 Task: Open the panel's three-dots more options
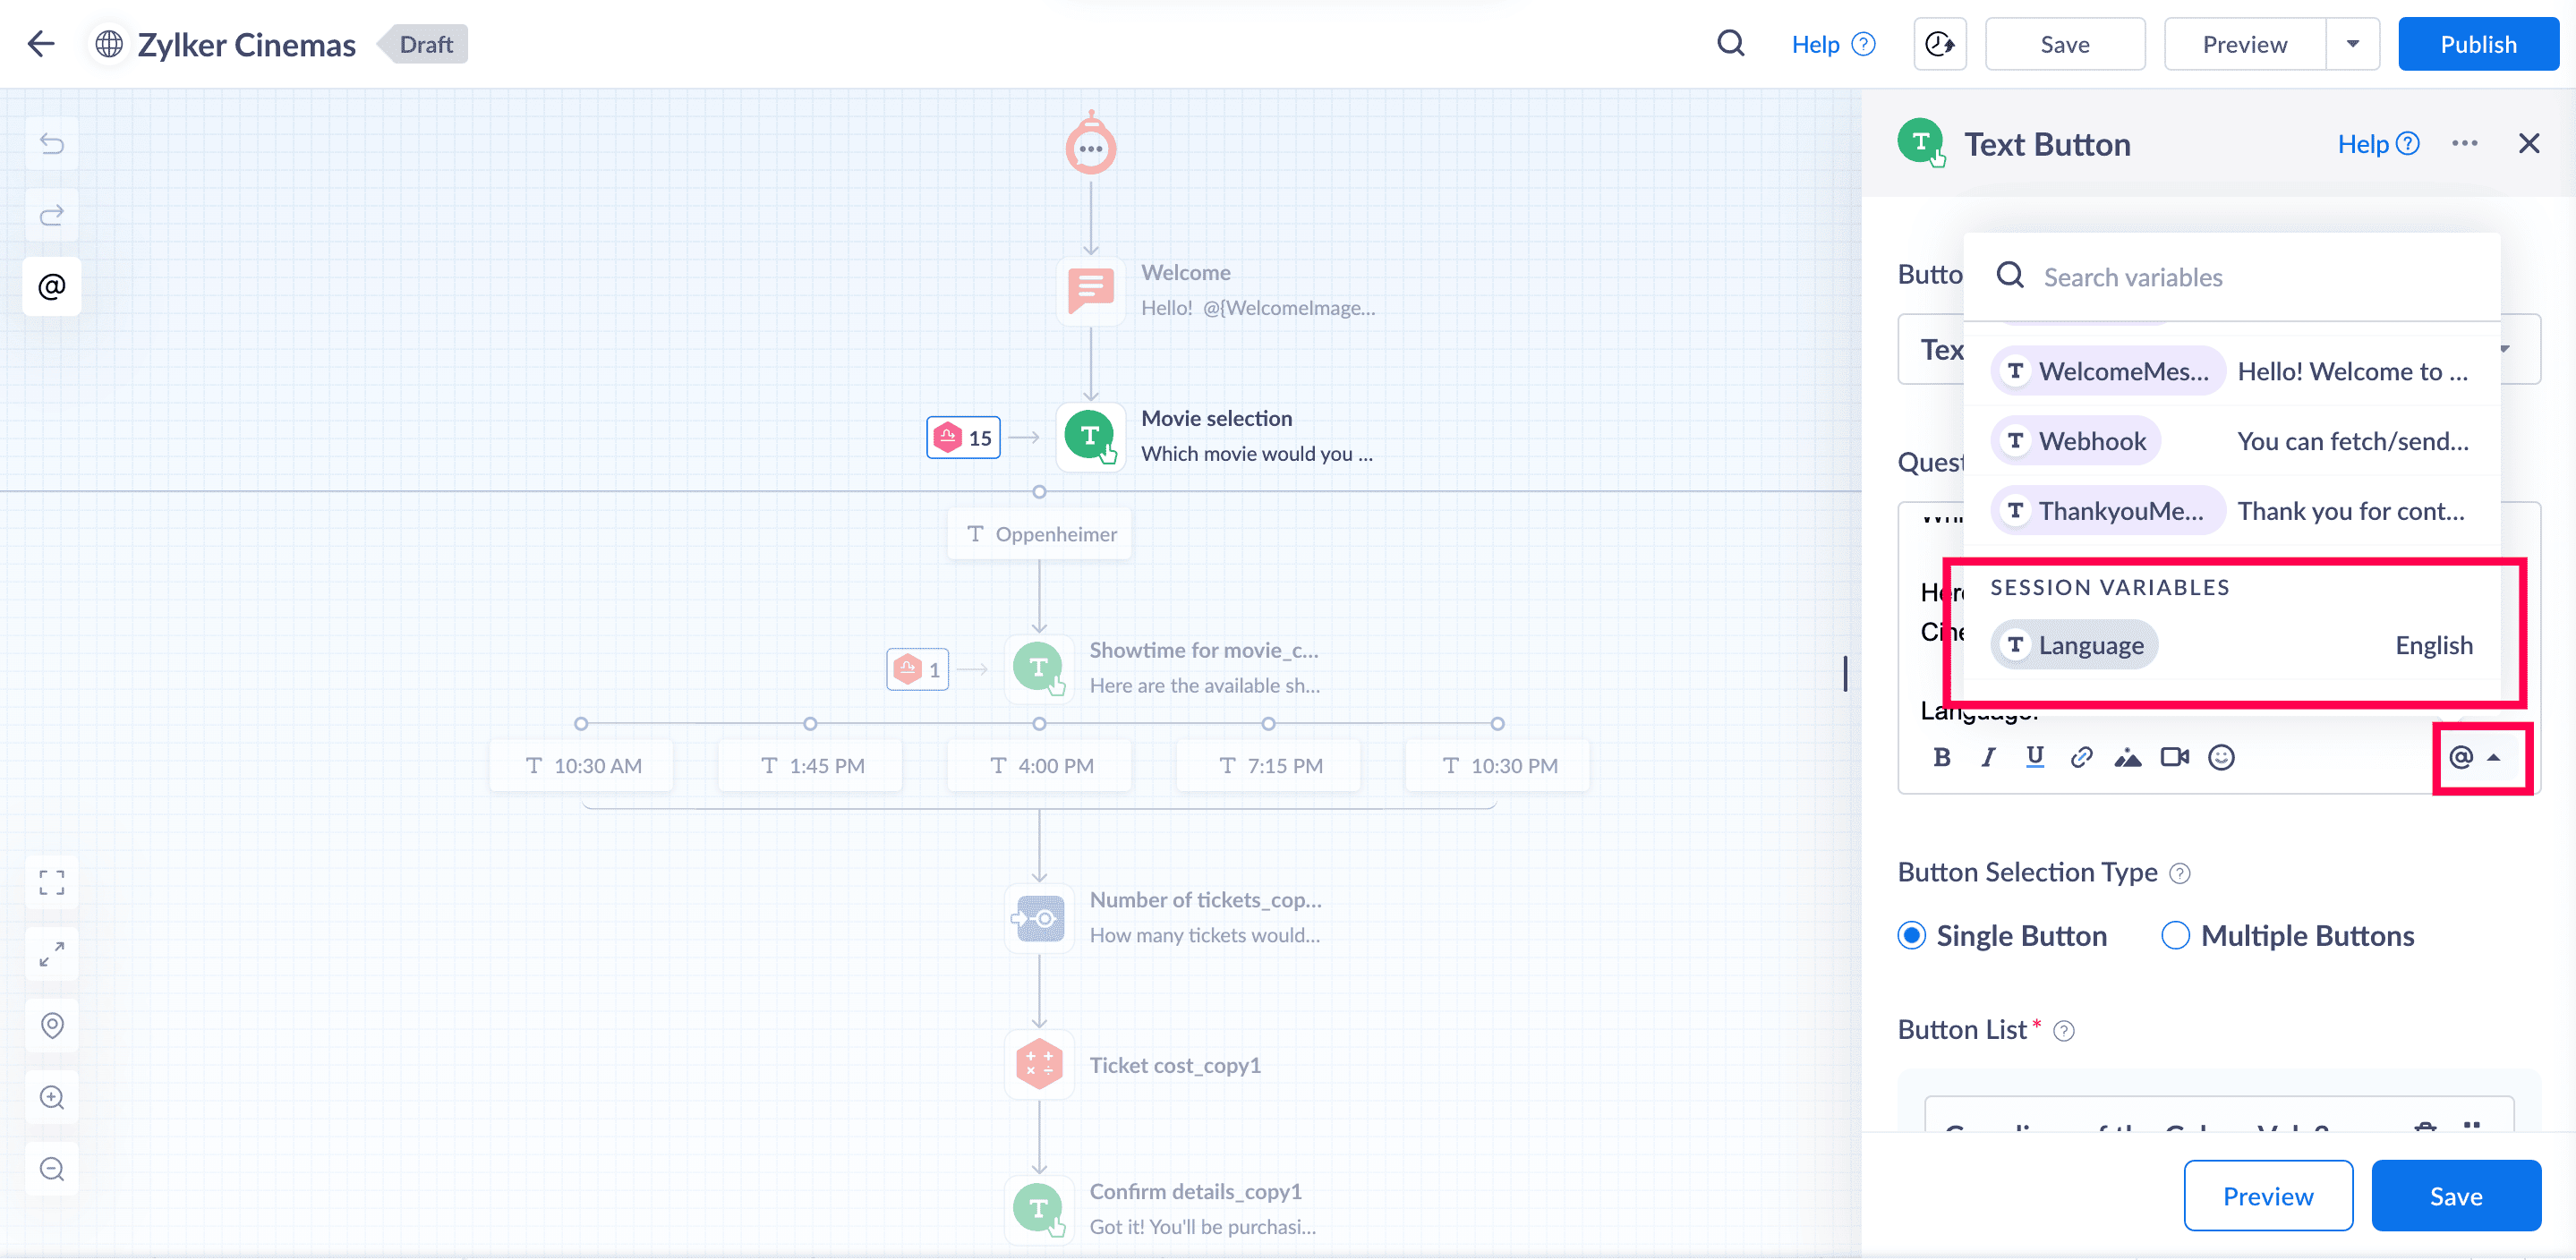[x=2464, y=143]
